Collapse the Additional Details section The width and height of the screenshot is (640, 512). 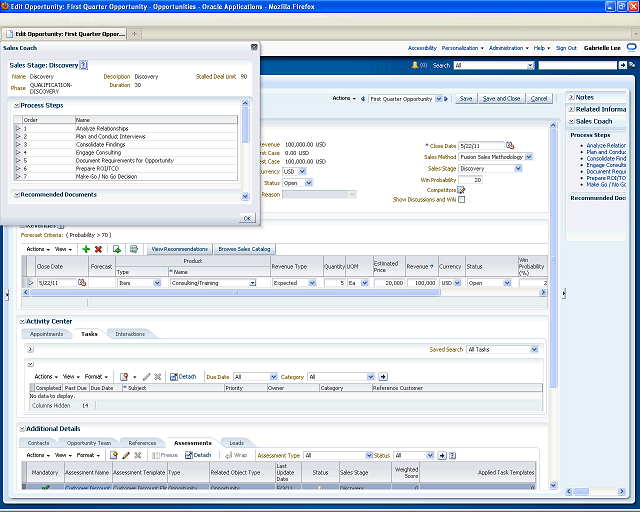pos(22,429)
